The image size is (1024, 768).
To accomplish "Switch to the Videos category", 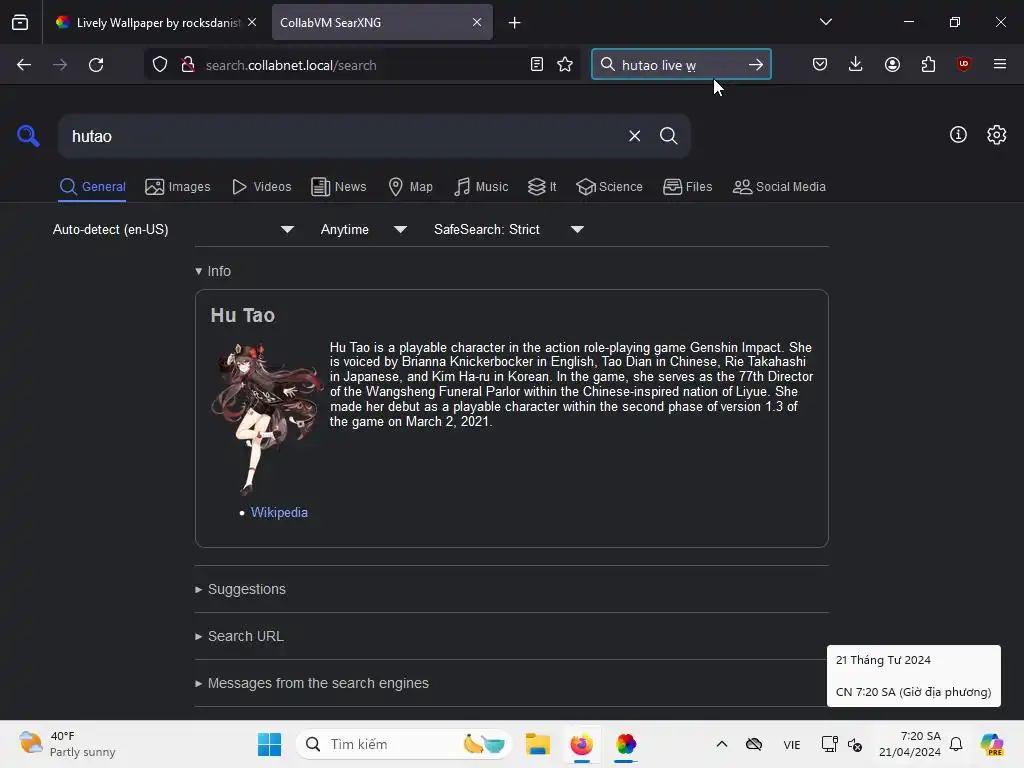I will click(x=261, y=187).
